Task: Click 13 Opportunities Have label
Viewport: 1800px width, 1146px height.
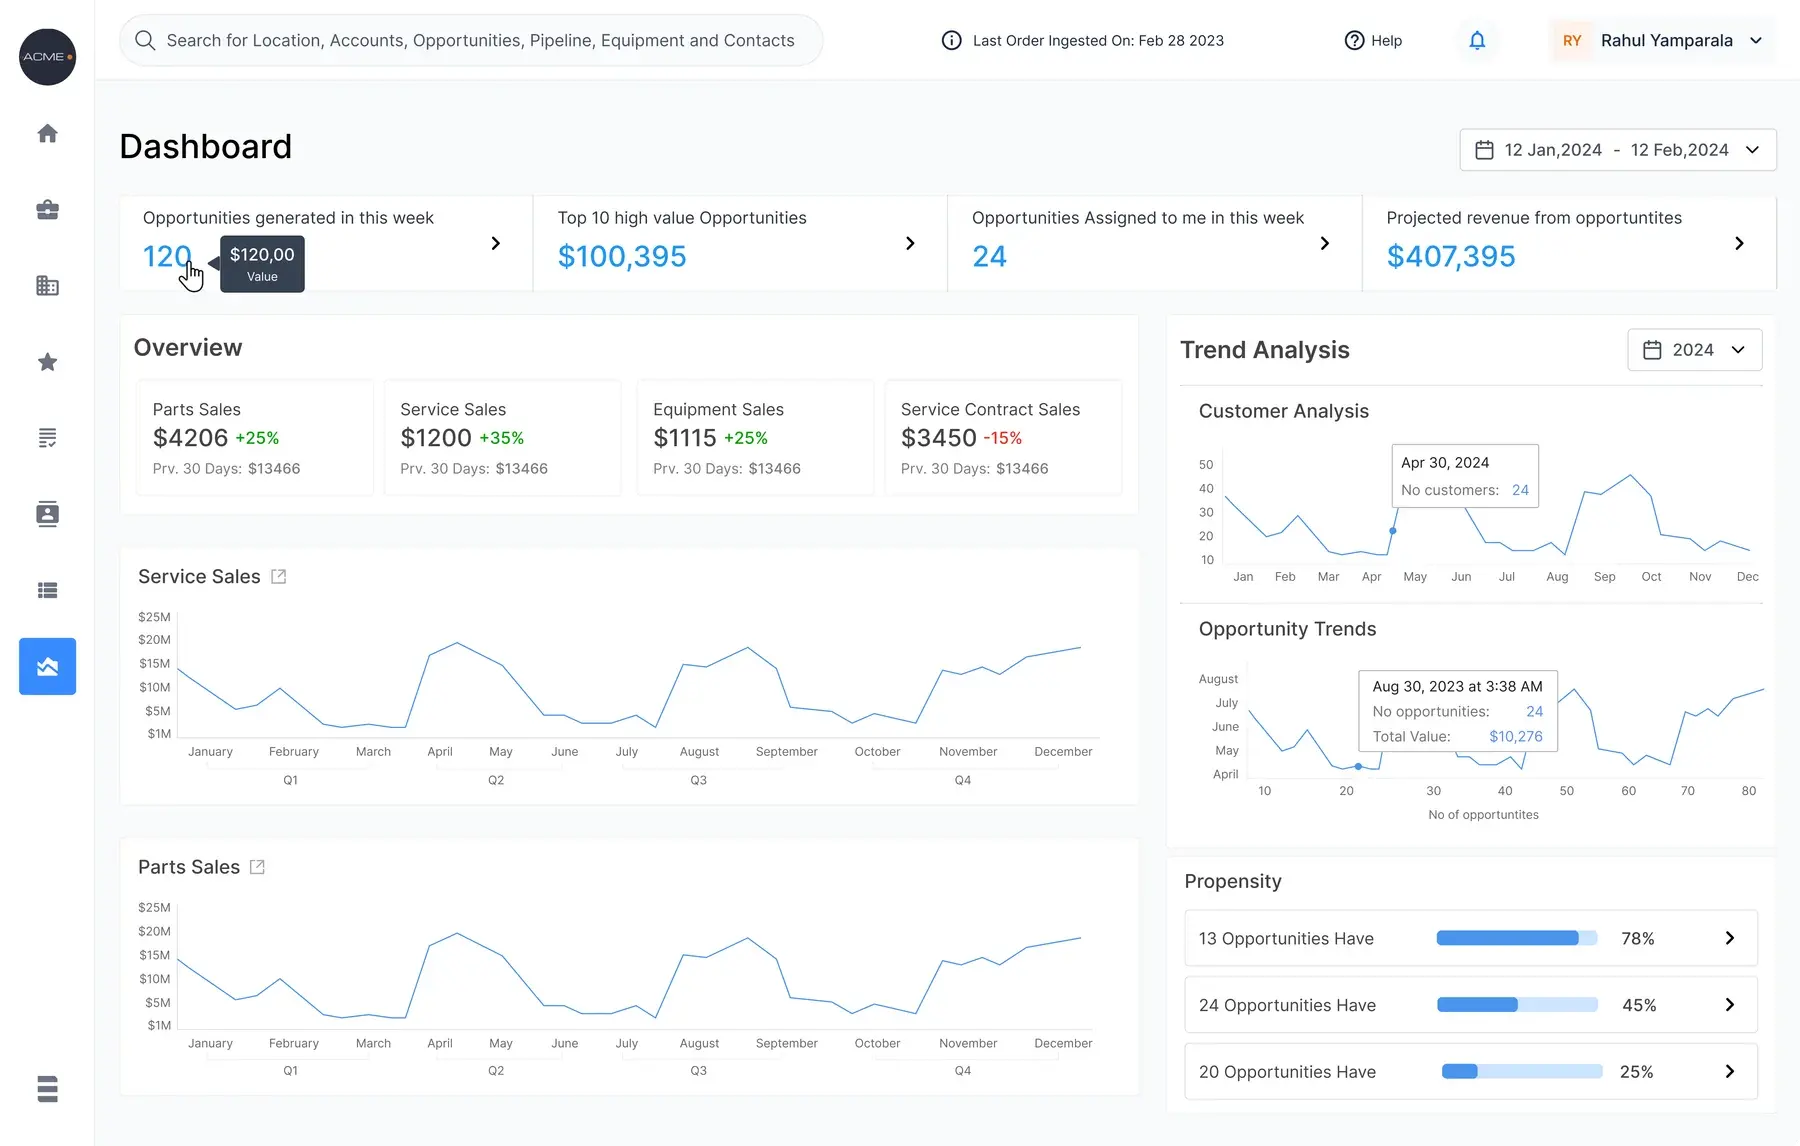Action: tap(1286, 938)
